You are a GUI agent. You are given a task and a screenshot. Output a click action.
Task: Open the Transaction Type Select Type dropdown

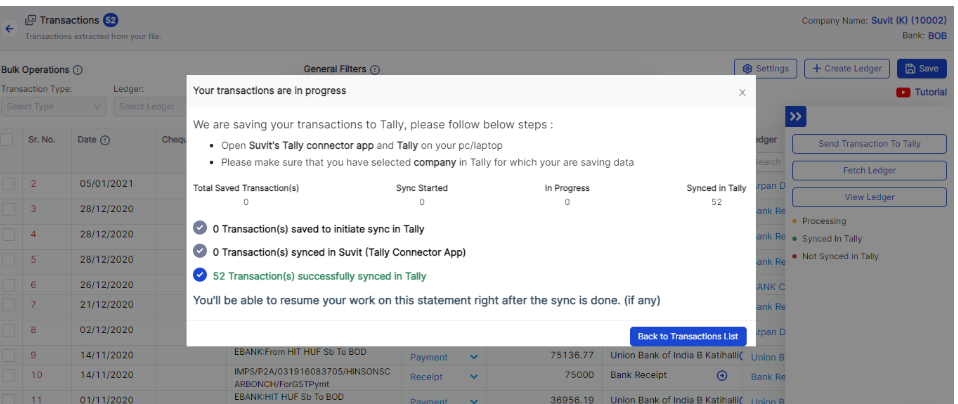[x=54, y=106]
